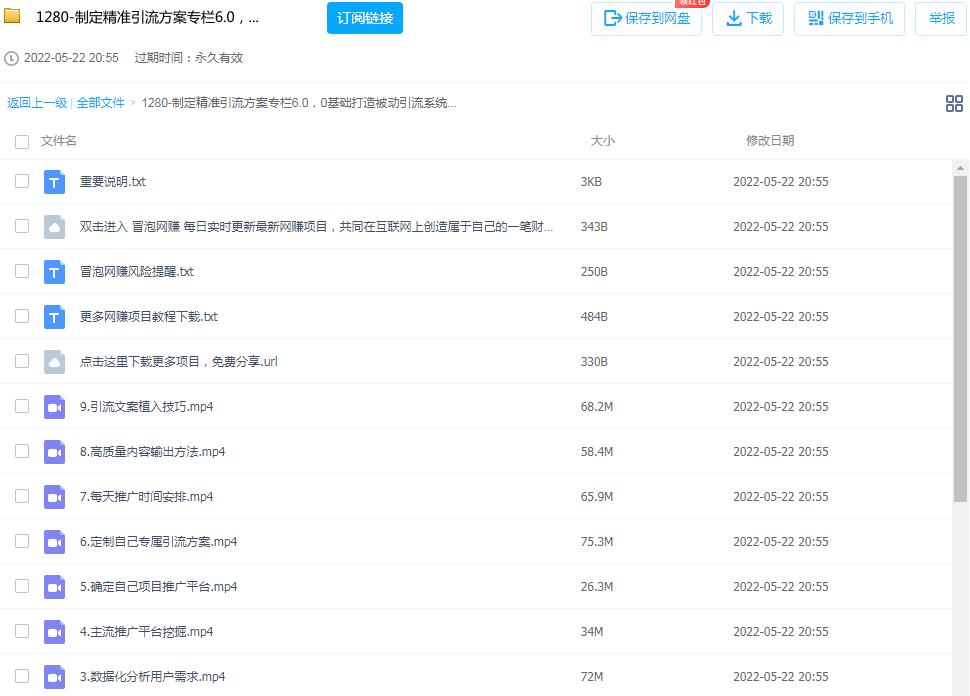Open file 更多网赚项目教程下载.txt
970x696 pixels.
click(148, 317)
